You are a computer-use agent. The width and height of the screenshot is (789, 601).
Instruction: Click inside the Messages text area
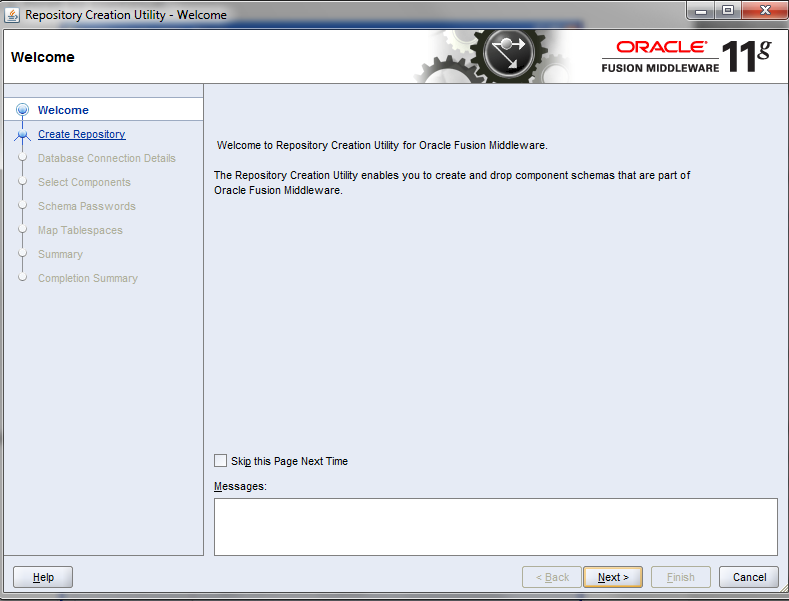pyautogui.click(x=496, y=527)
